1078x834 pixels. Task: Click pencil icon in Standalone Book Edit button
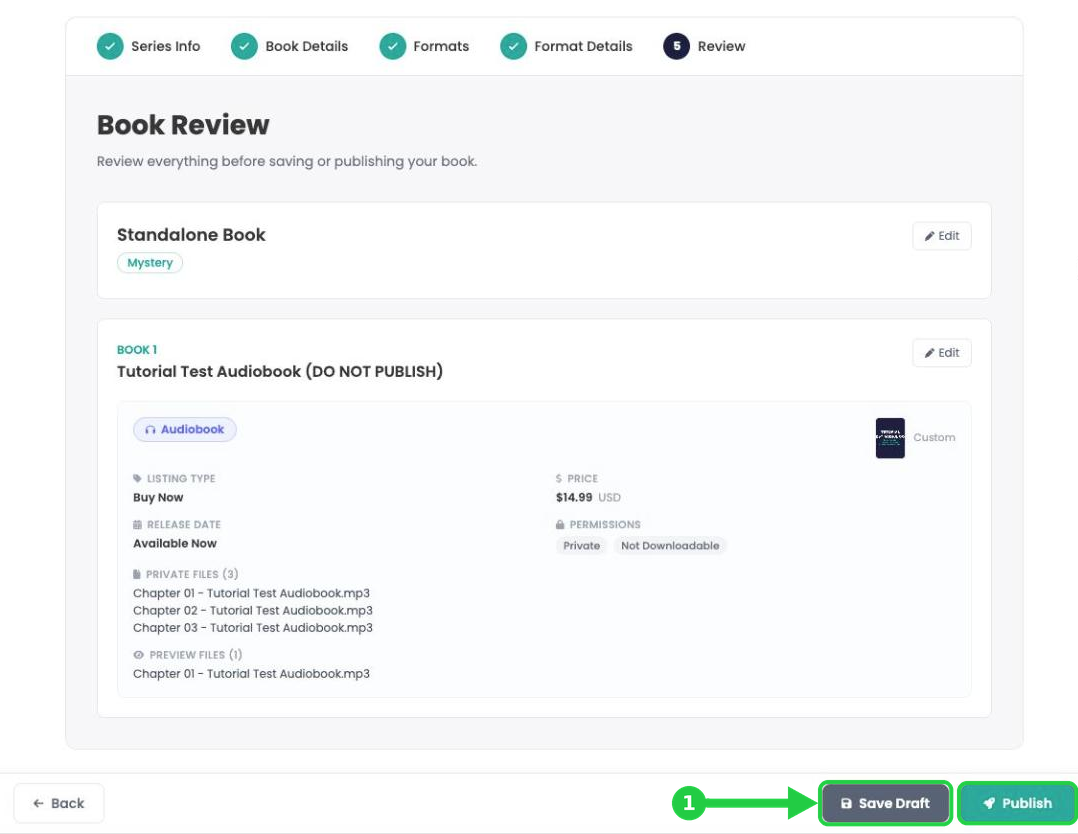(x=930, y=237)
